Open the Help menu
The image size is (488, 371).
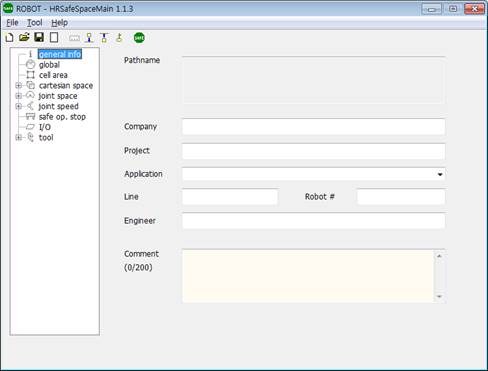click(60, 23)
